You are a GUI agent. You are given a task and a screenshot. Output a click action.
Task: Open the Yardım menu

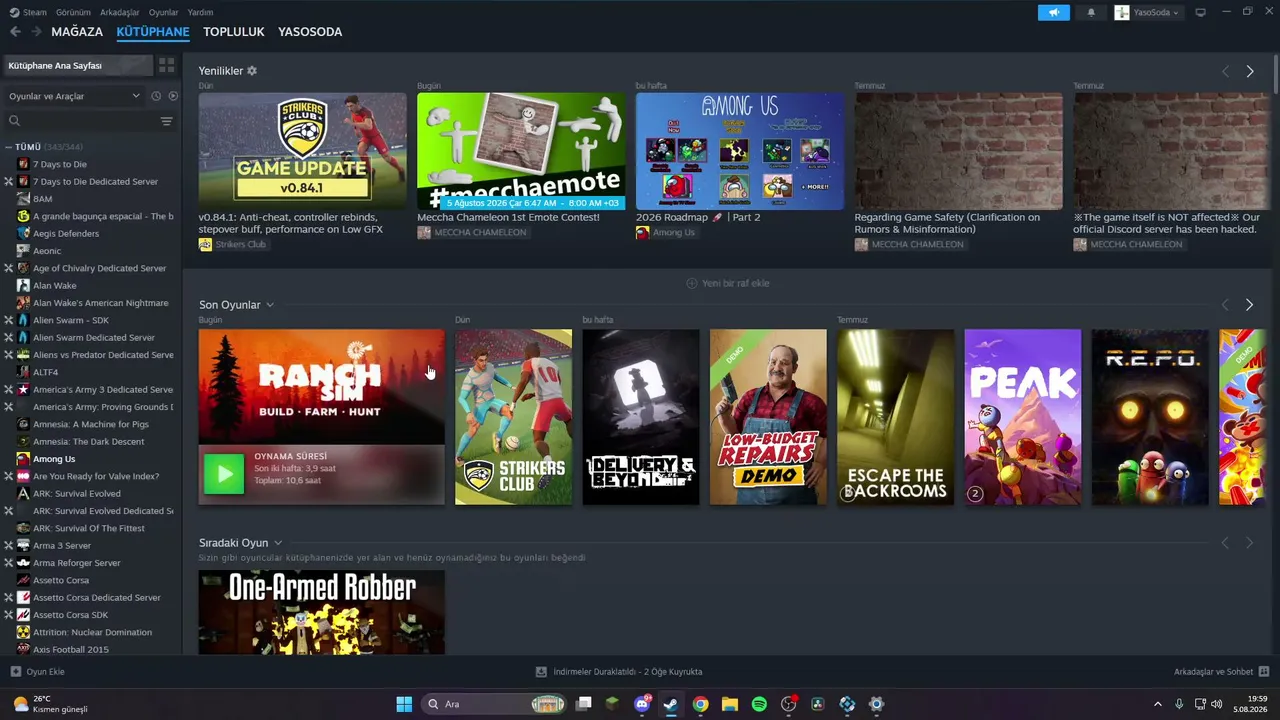tap(200, 12)
